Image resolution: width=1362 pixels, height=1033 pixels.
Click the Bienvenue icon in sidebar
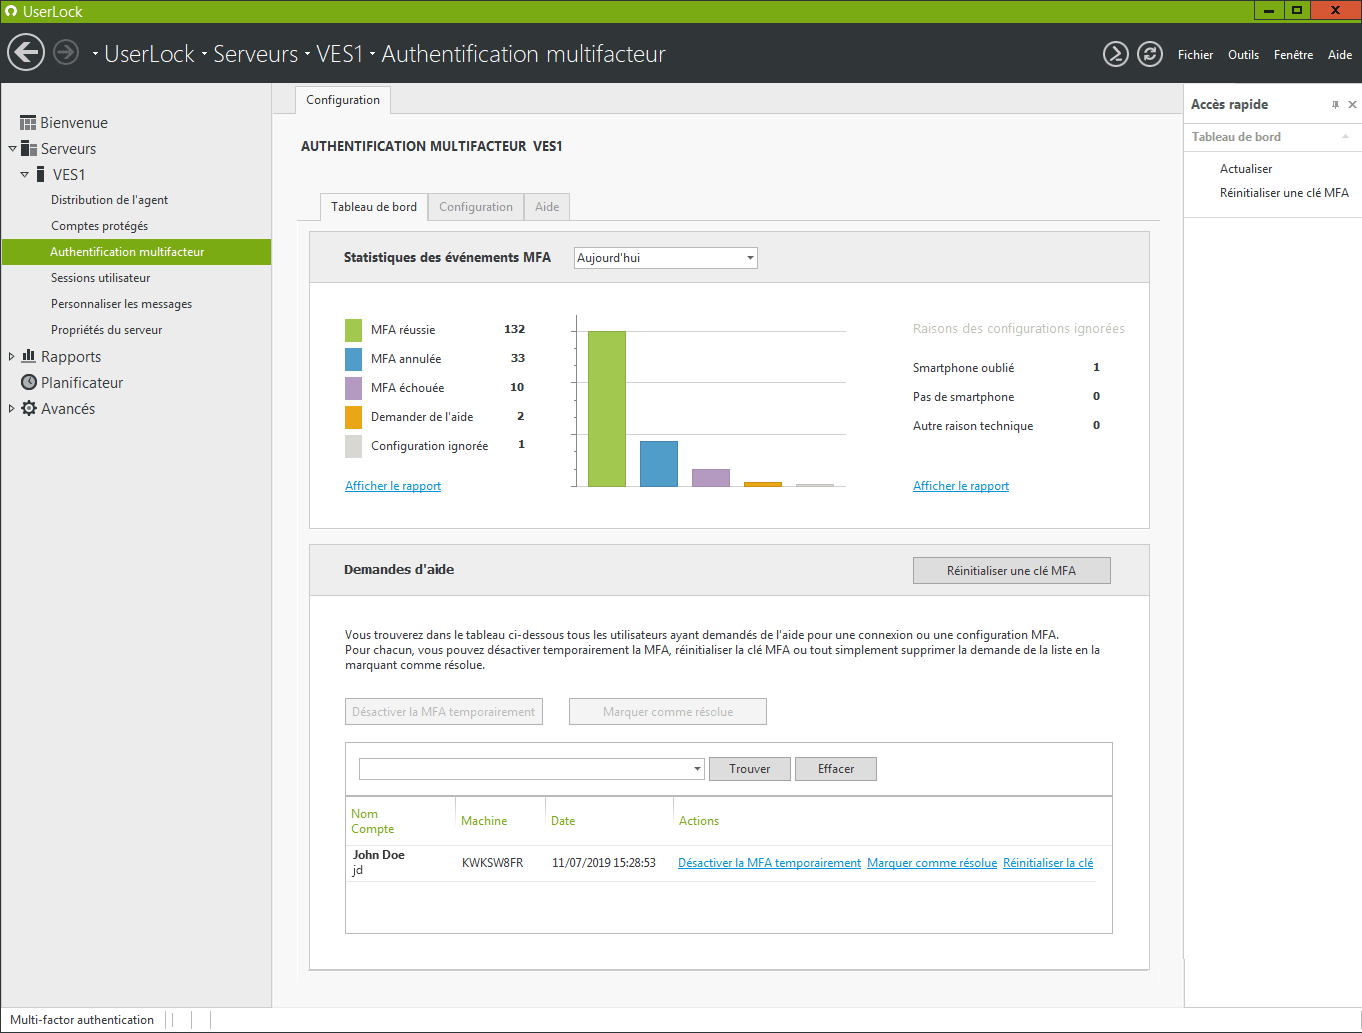[28, 122]
